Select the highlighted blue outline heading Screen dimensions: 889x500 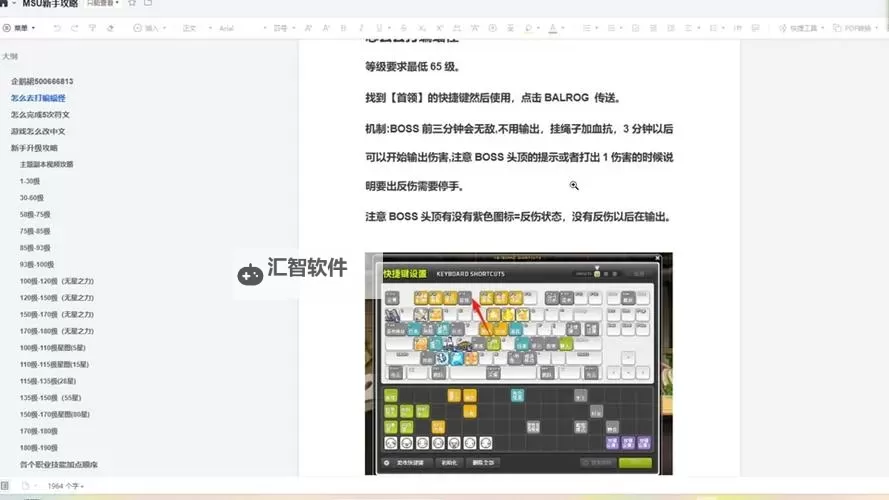tap(38, 98)
